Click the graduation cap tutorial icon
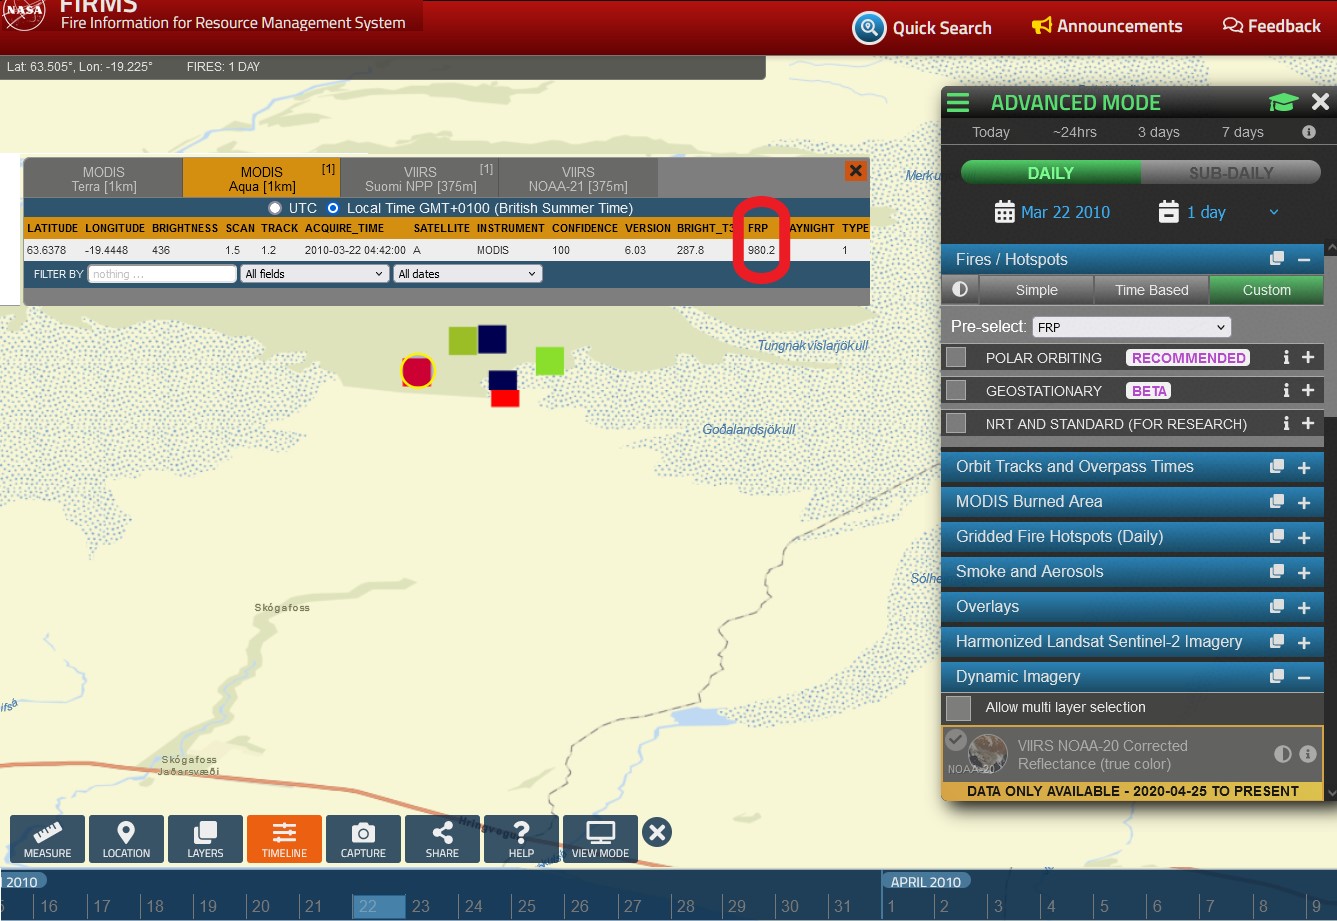Viewport: 1337px width, 921px height. click(x=1283, y=102)
